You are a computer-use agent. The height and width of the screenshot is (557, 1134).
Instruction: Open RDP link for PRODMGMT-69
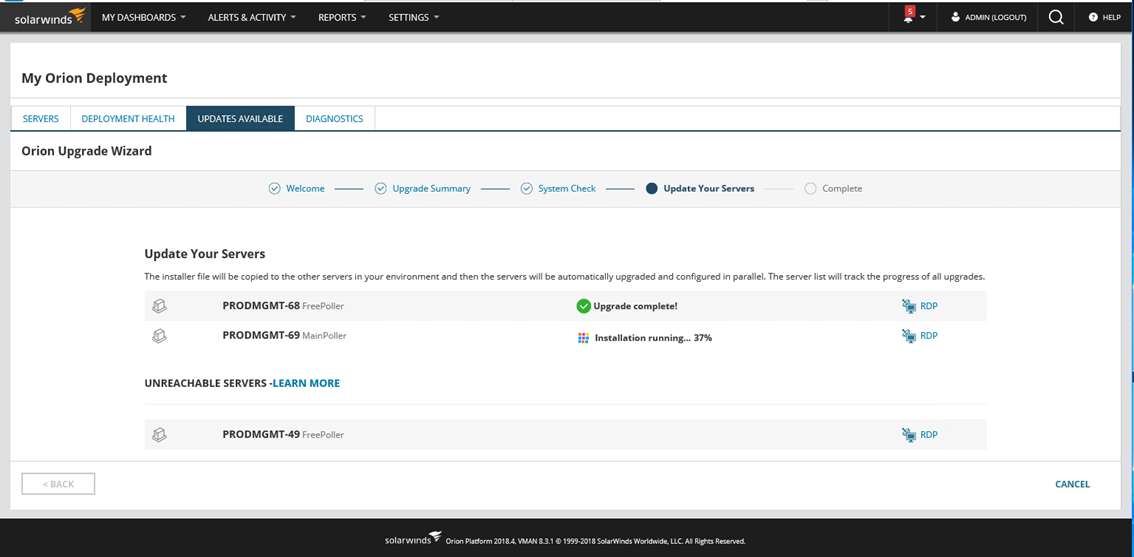tap(929, 336)
